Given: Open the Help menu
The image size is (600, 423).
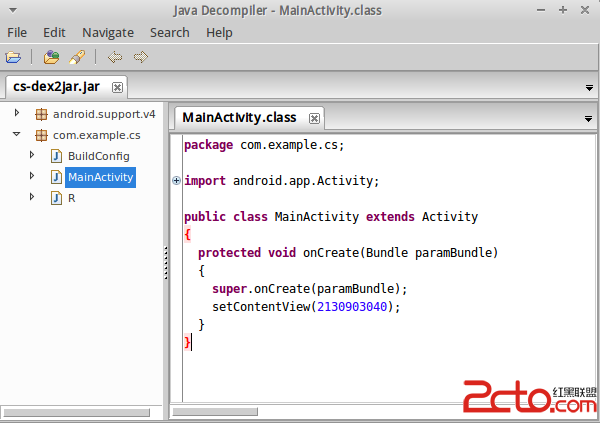Looking at the screenshot, I should [x=219, y=33].
